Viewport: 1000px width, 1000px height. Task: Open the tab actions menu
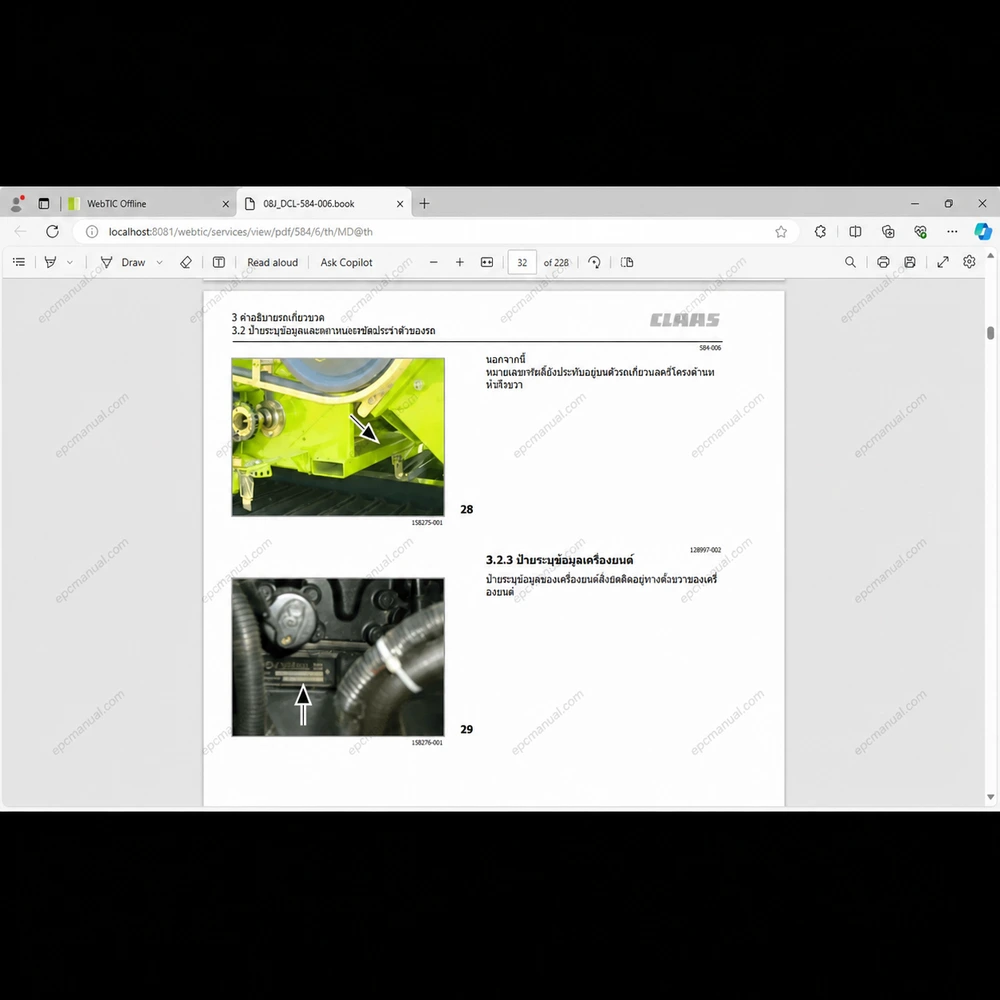tap(43, 203)
